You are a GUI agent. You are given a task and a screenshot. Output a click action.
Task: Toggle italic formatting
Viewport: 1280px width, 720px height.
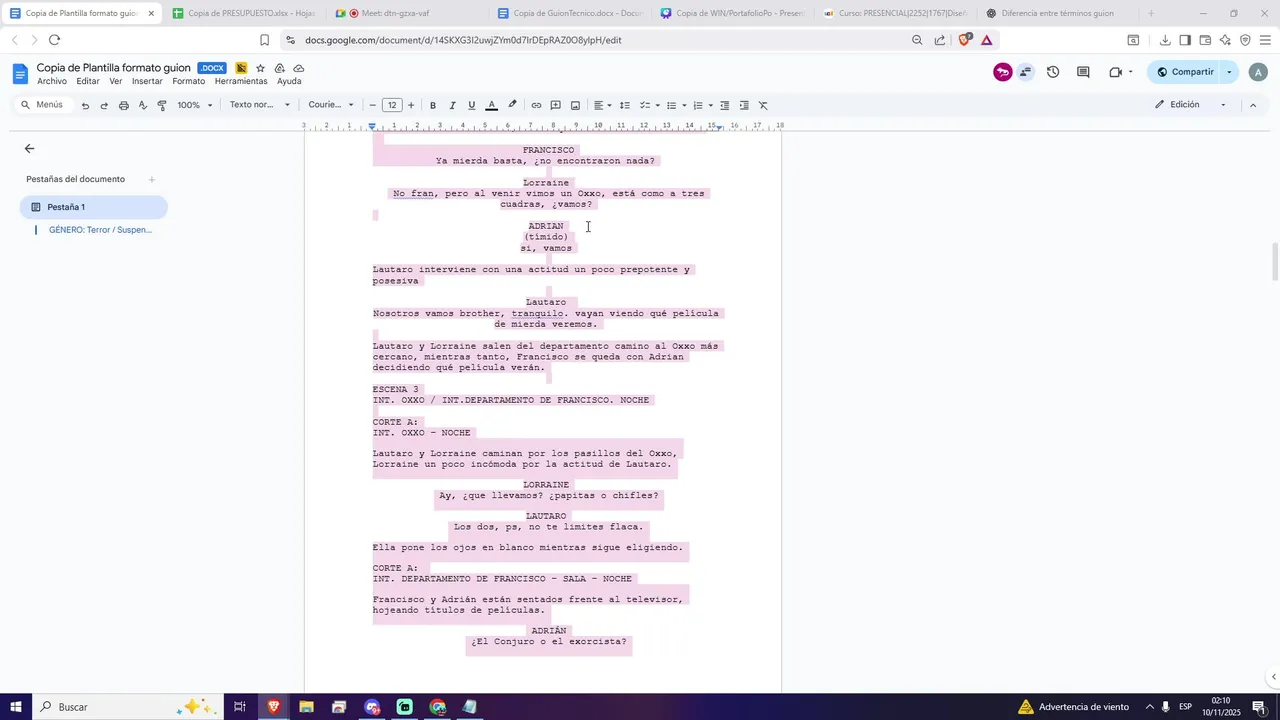(452, 105)
